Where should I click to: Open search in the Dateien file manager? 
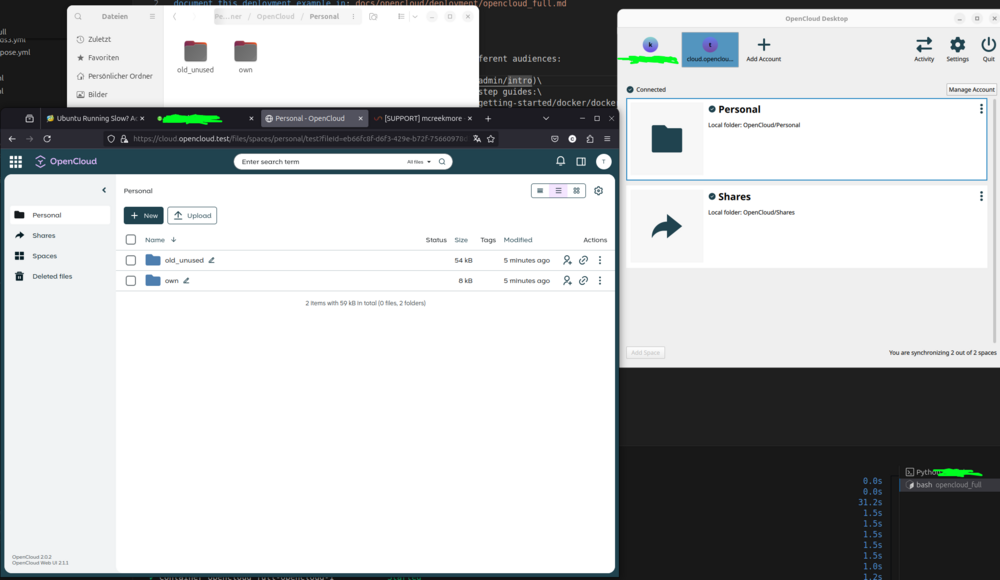(78, 17)
